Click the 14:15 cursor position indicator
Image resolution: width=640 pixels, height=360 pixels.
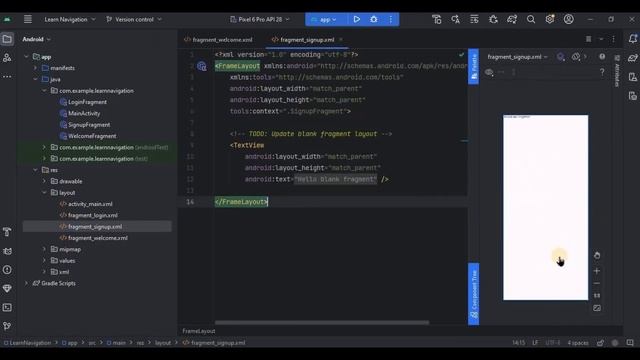pyautogui.click(x=518, y=343)
